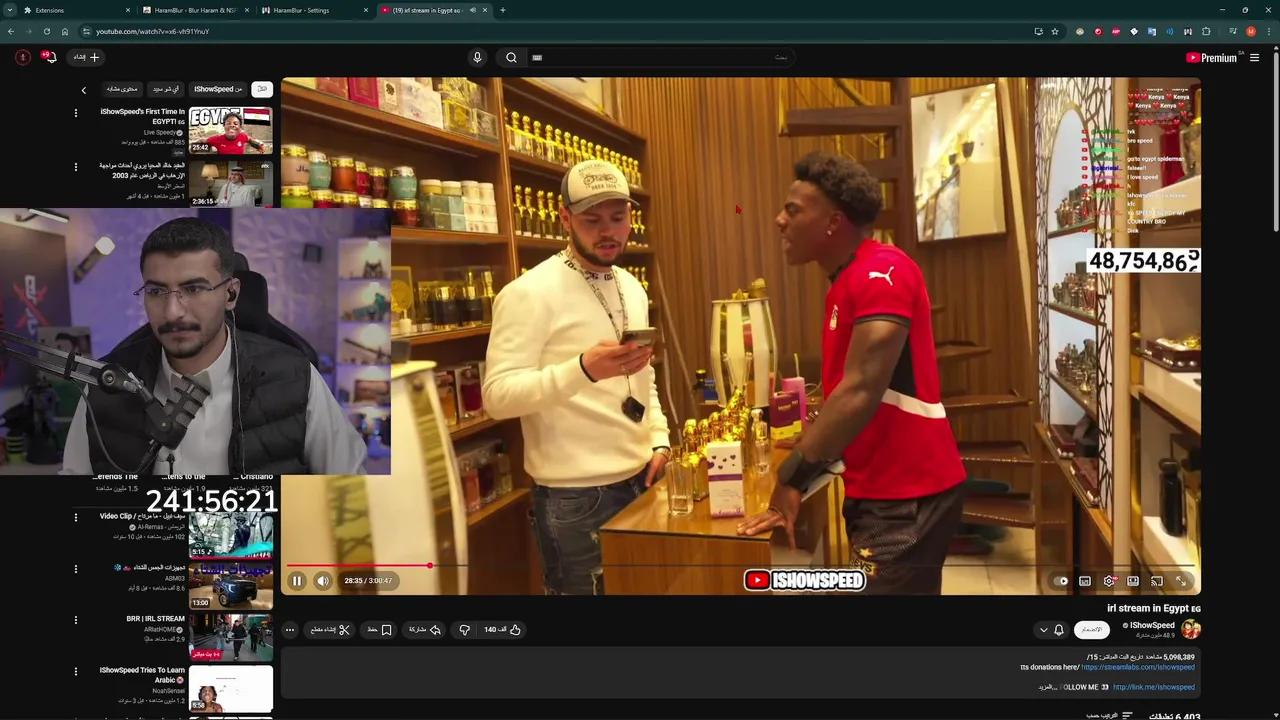Switch to theater mode view

(1133, 581)
